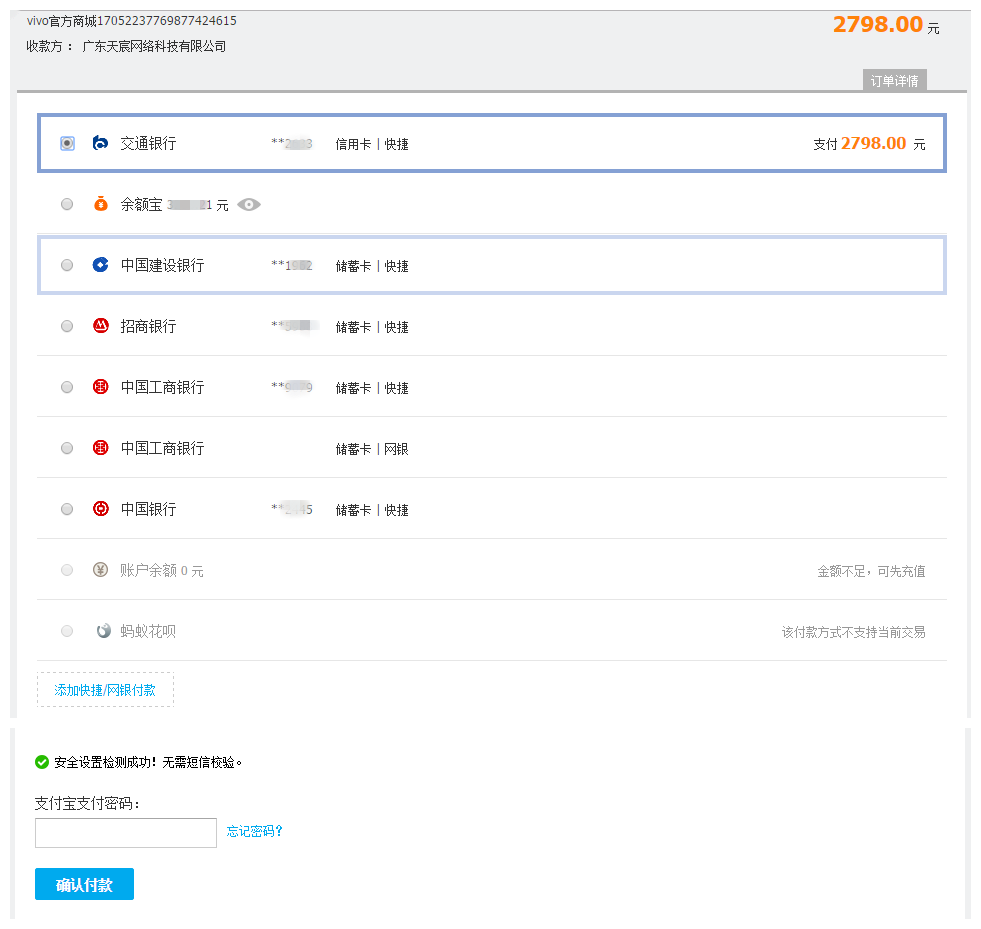Choose the 中国建设银行 radio button
The image size is (981, 929).
point(67,265)
